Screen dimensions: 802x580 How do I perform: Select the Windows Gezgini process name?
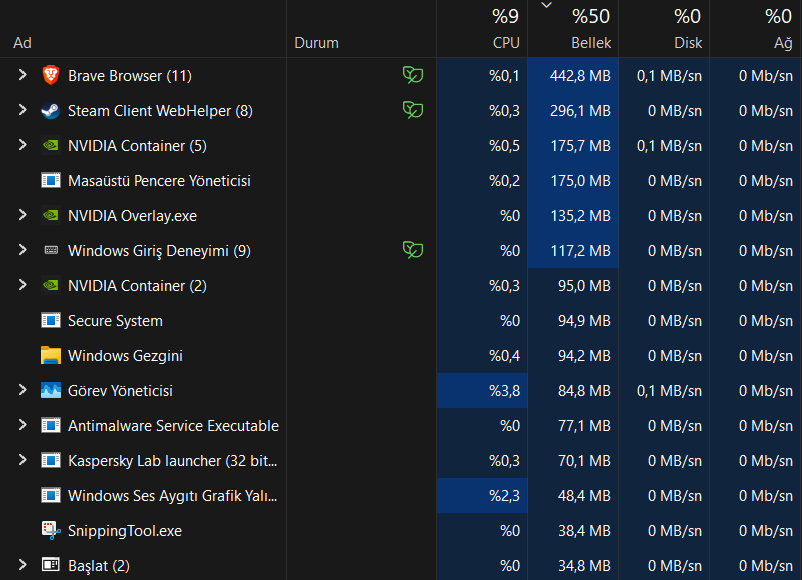[x=125, y=355]
